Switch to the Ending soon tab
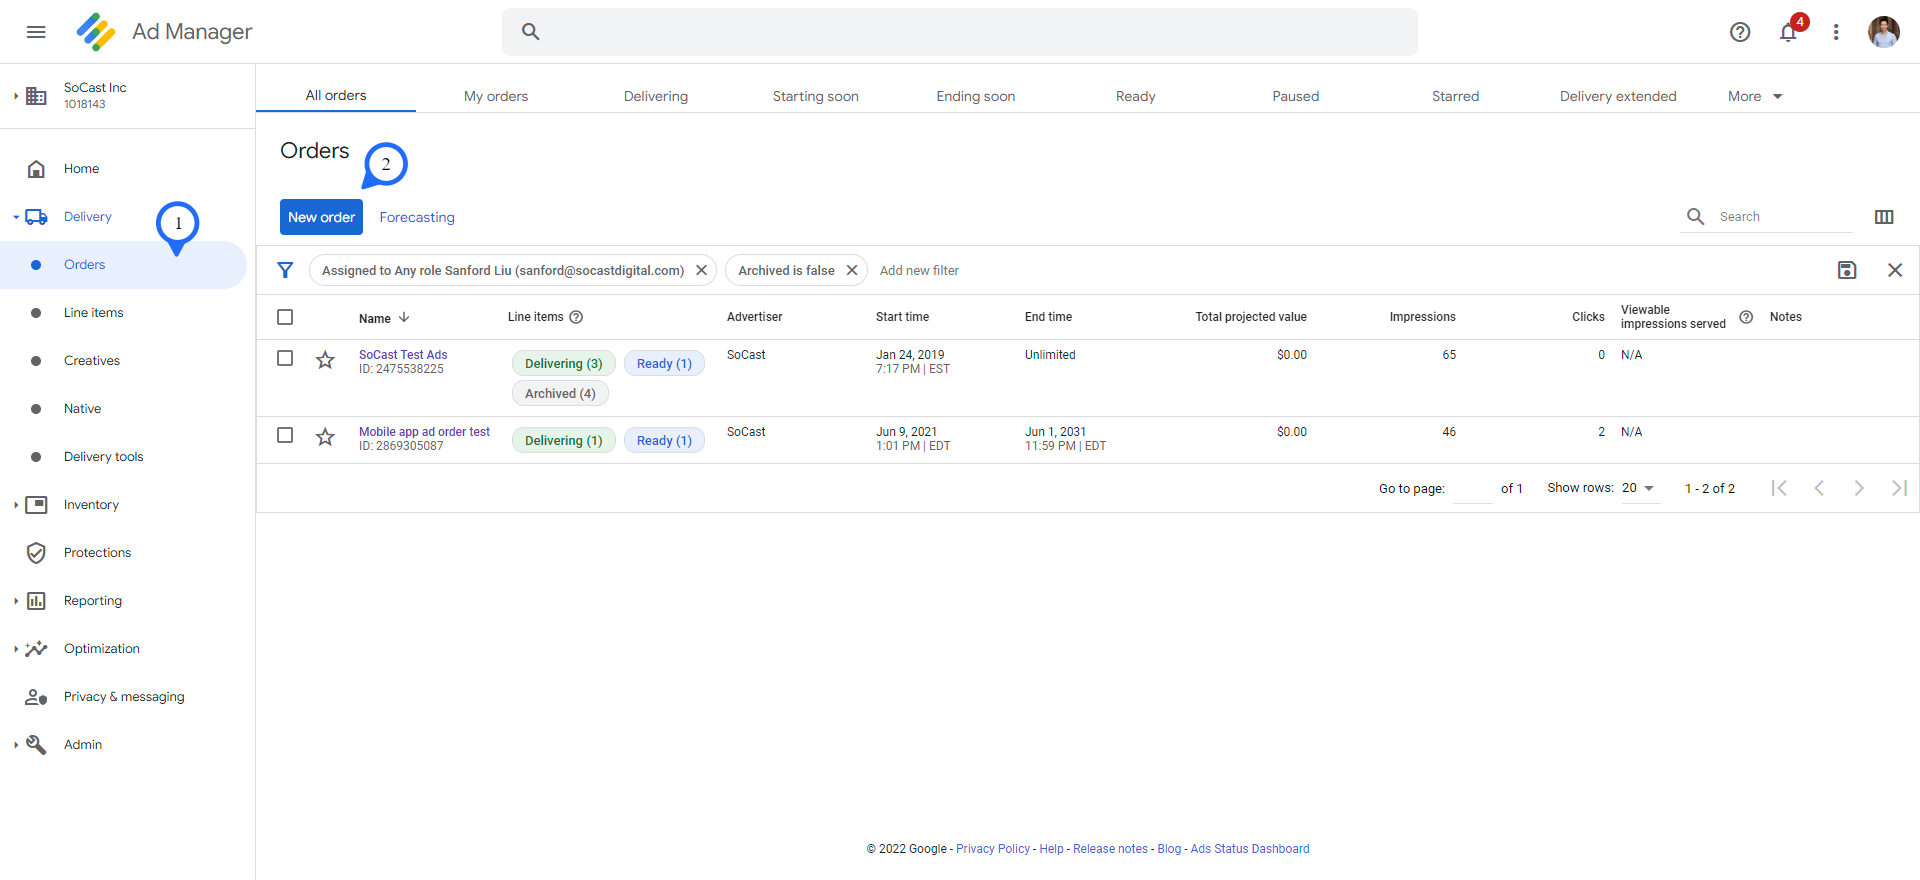 pos(976,96)
